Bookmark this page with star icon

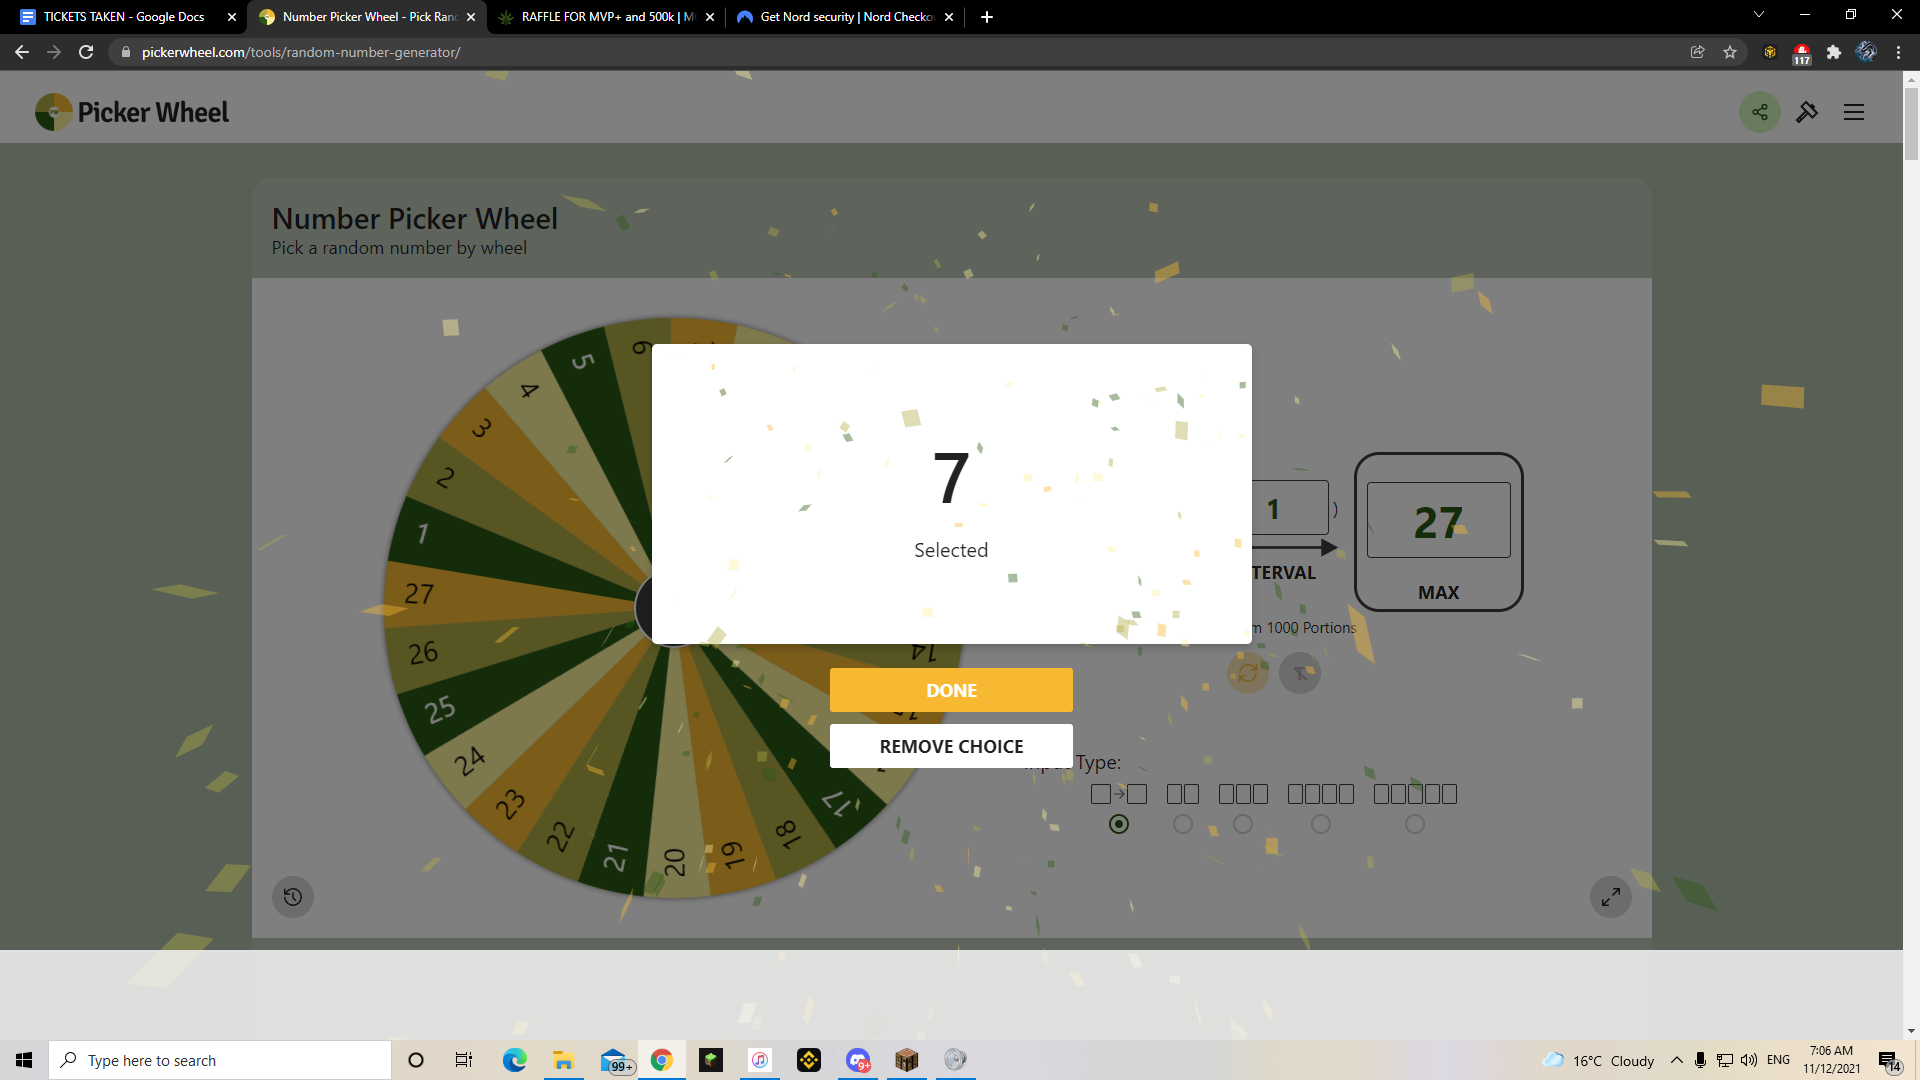click(1730, 52)
